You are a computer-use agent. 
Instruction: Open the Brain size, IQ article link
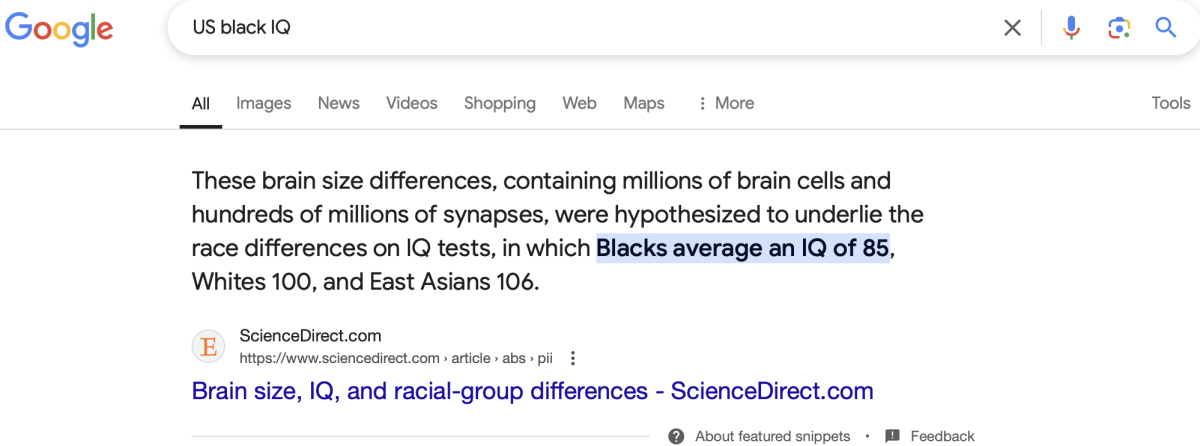pyautogui.click(x=533, y=391)
